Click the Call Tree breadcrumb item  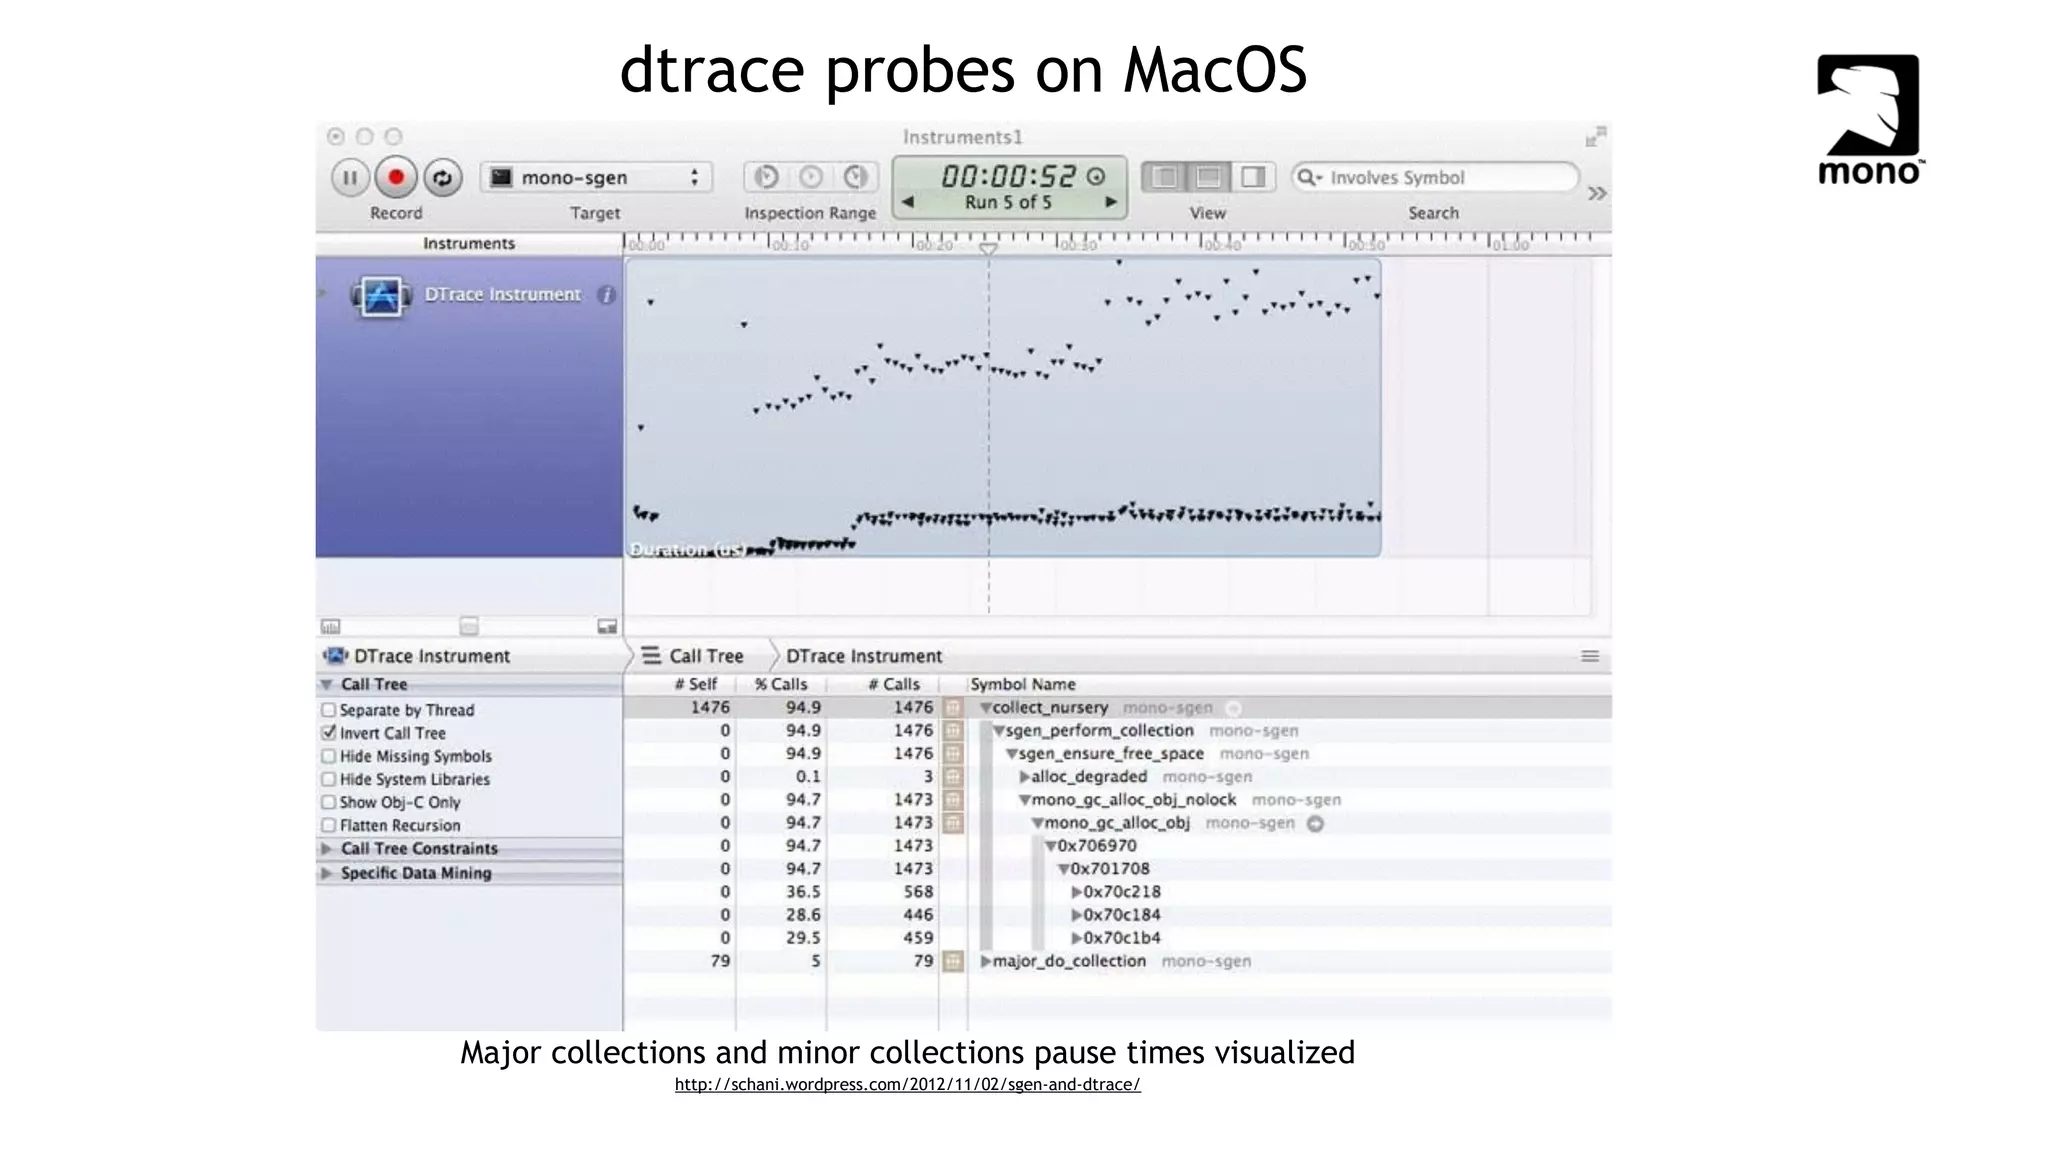(705, 656)
